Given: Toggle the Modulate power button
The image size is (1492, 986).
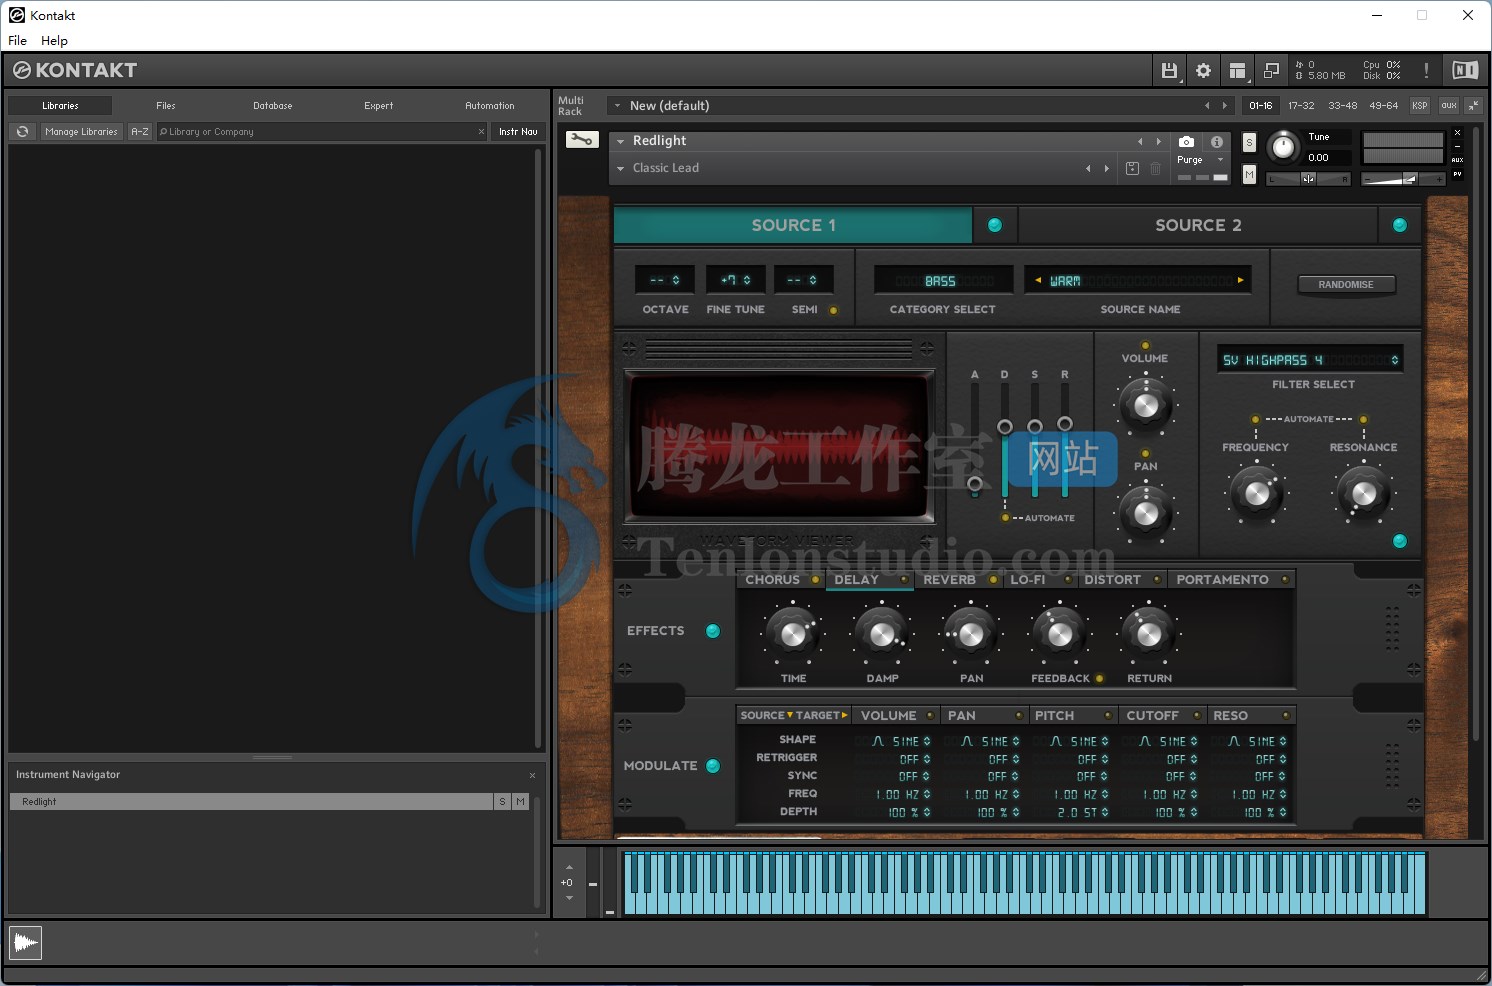Looking at the screenshot, I should (x=713, y=766).
